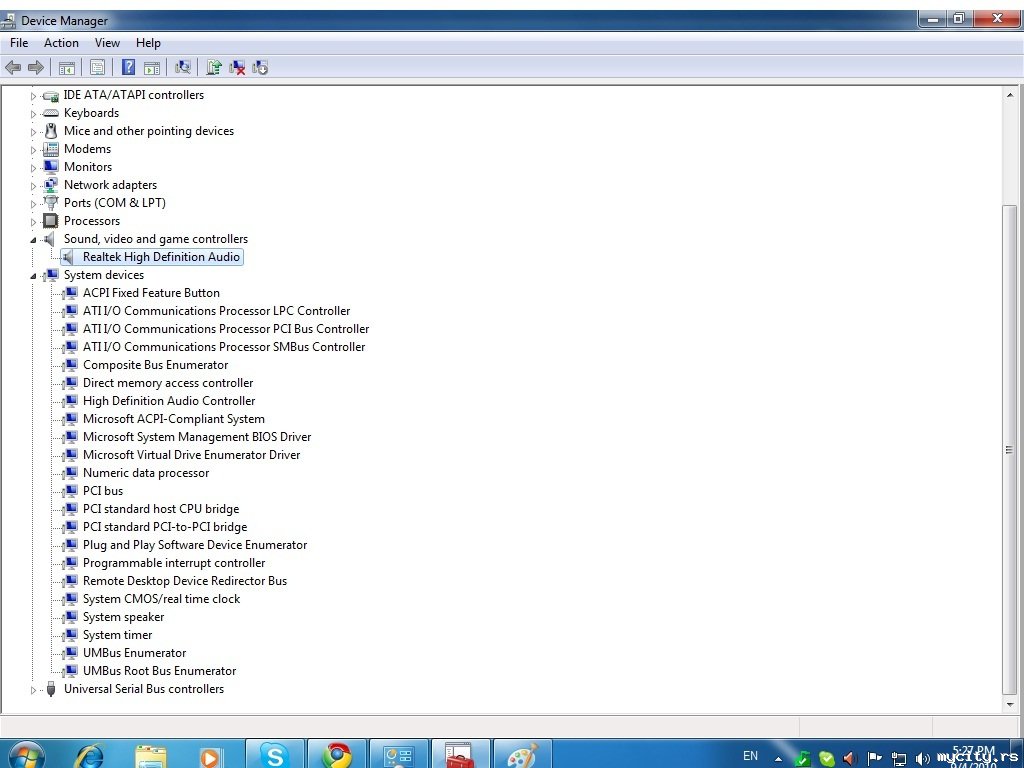
Task: Click the Windows Media Player taskbar icon
Action: [210, 758]
